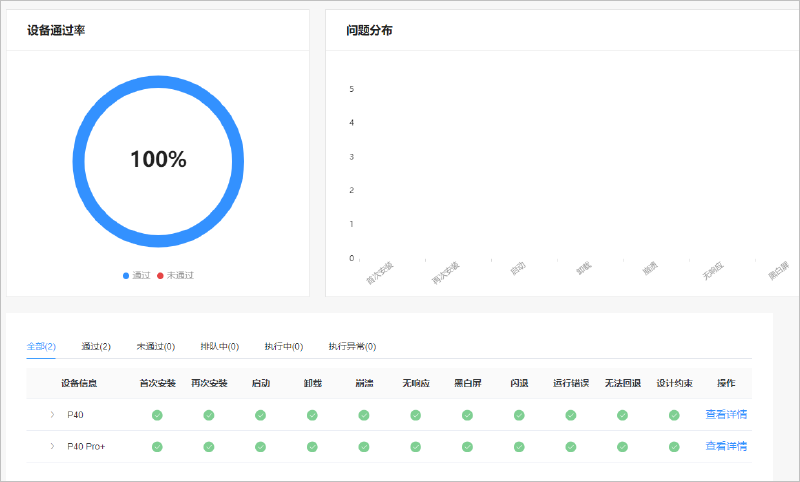This screenshot has height=482, width=800.
Task: Click P40 启动 pass check icon
Action: (260, 415)
